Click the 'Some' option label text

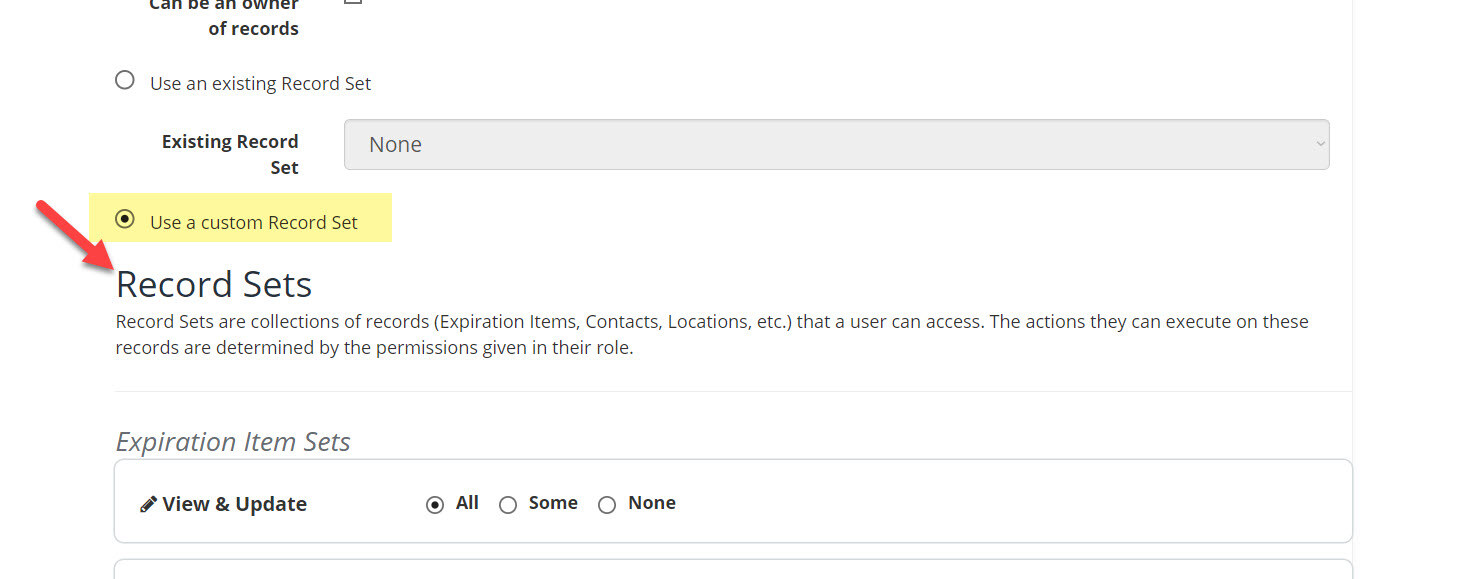[553, 503]
